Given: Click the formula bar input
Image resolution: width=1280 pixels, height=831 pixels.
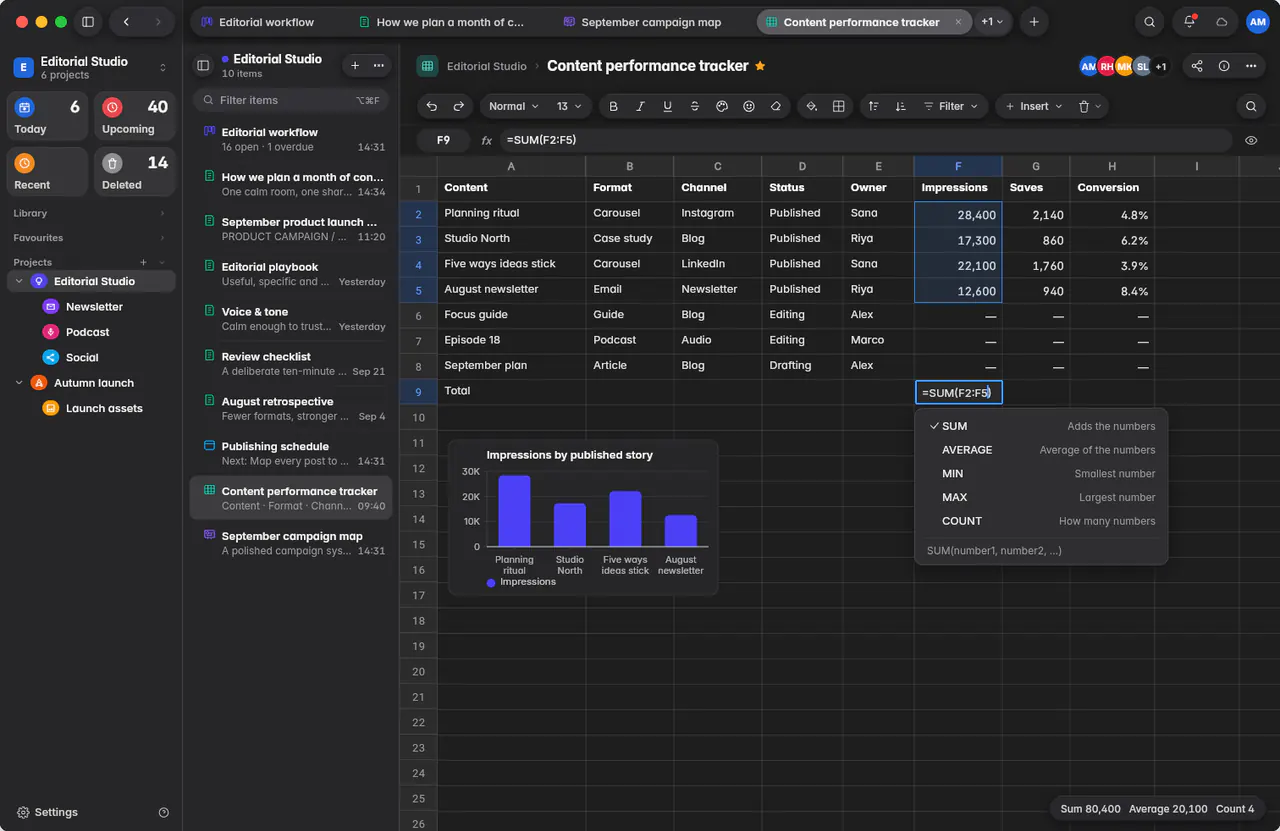Looking at the screenshot, I should coord(850,141).
